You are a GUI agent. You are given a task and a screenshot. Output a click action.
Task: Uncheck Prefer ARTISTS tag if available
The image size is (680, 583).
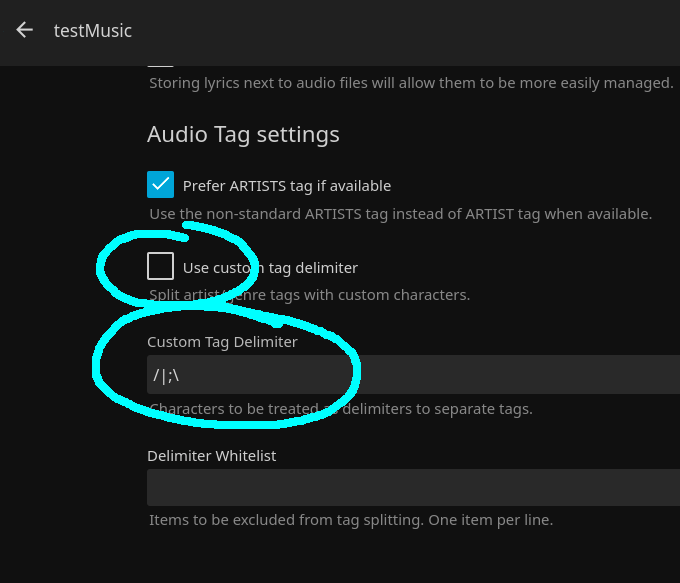point(160,185)
